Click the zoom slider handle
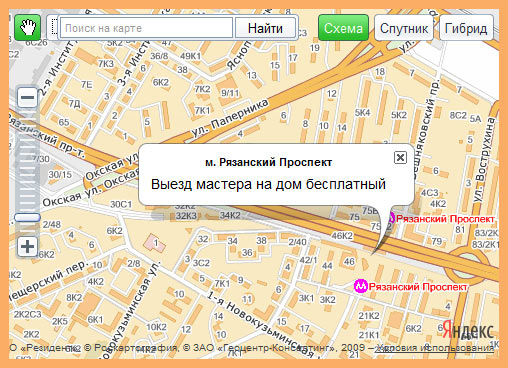Screen dimensions: 508x368 coord(27,218)
